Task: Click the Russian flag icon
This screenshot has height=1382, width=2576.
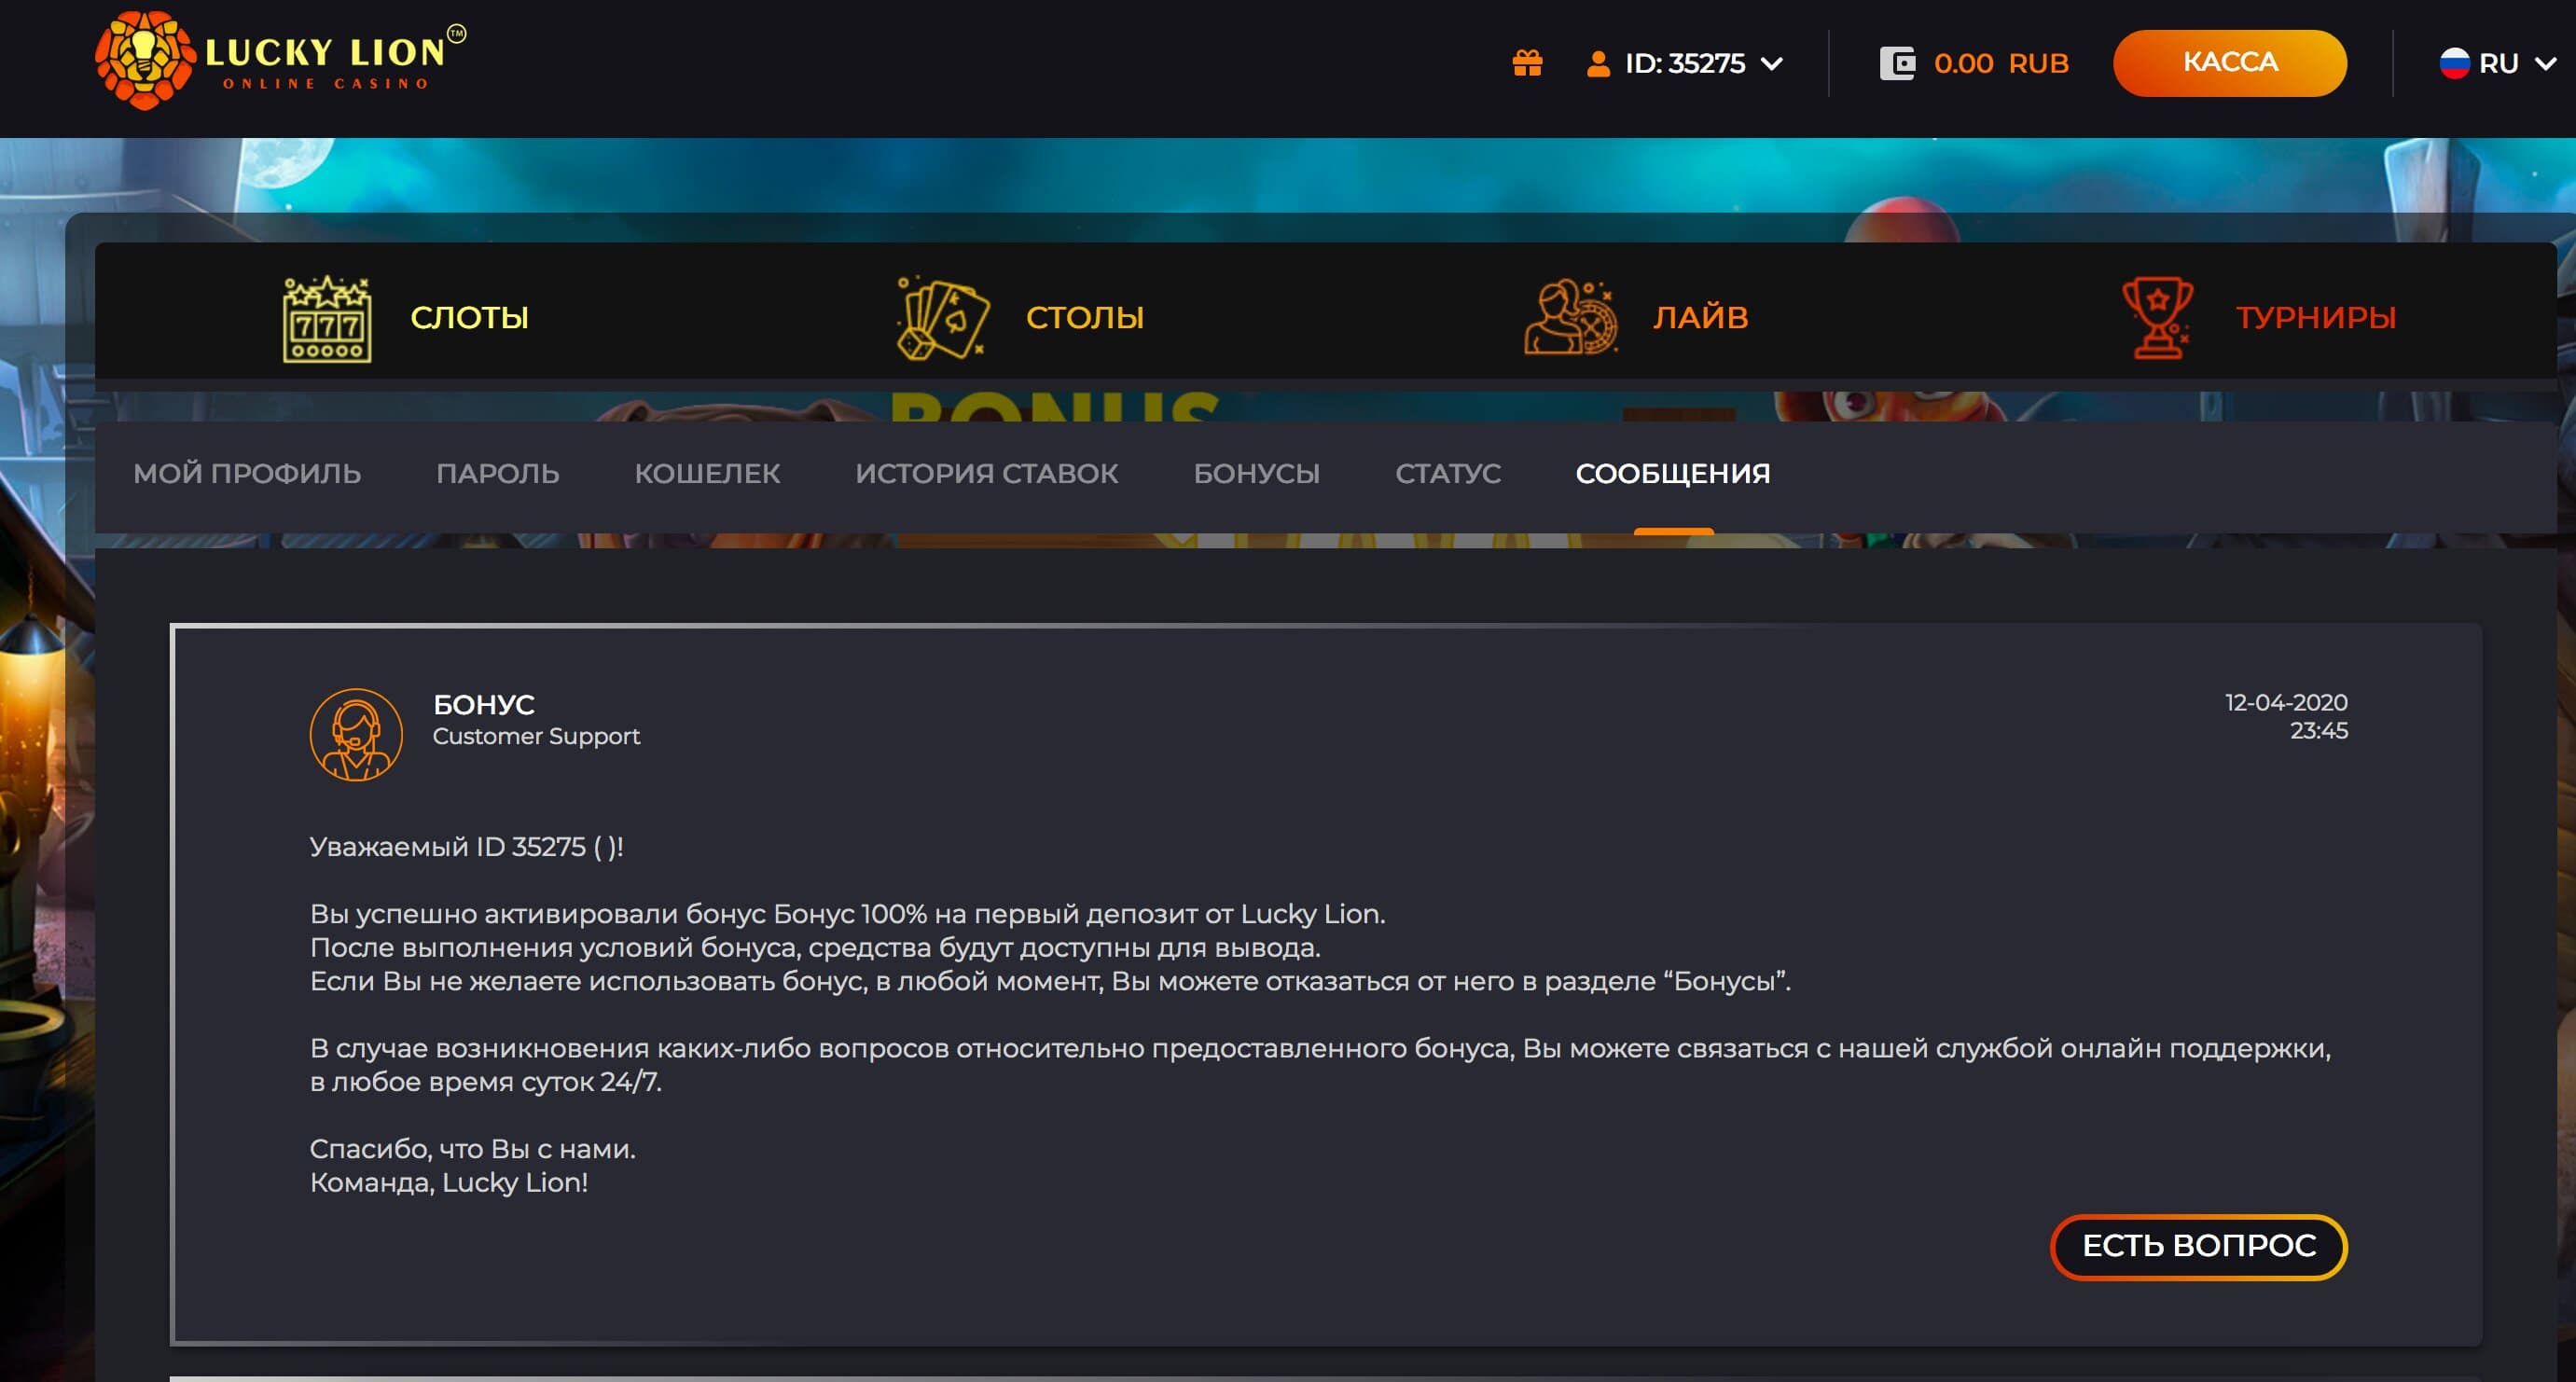Action: coord(2454,64)
